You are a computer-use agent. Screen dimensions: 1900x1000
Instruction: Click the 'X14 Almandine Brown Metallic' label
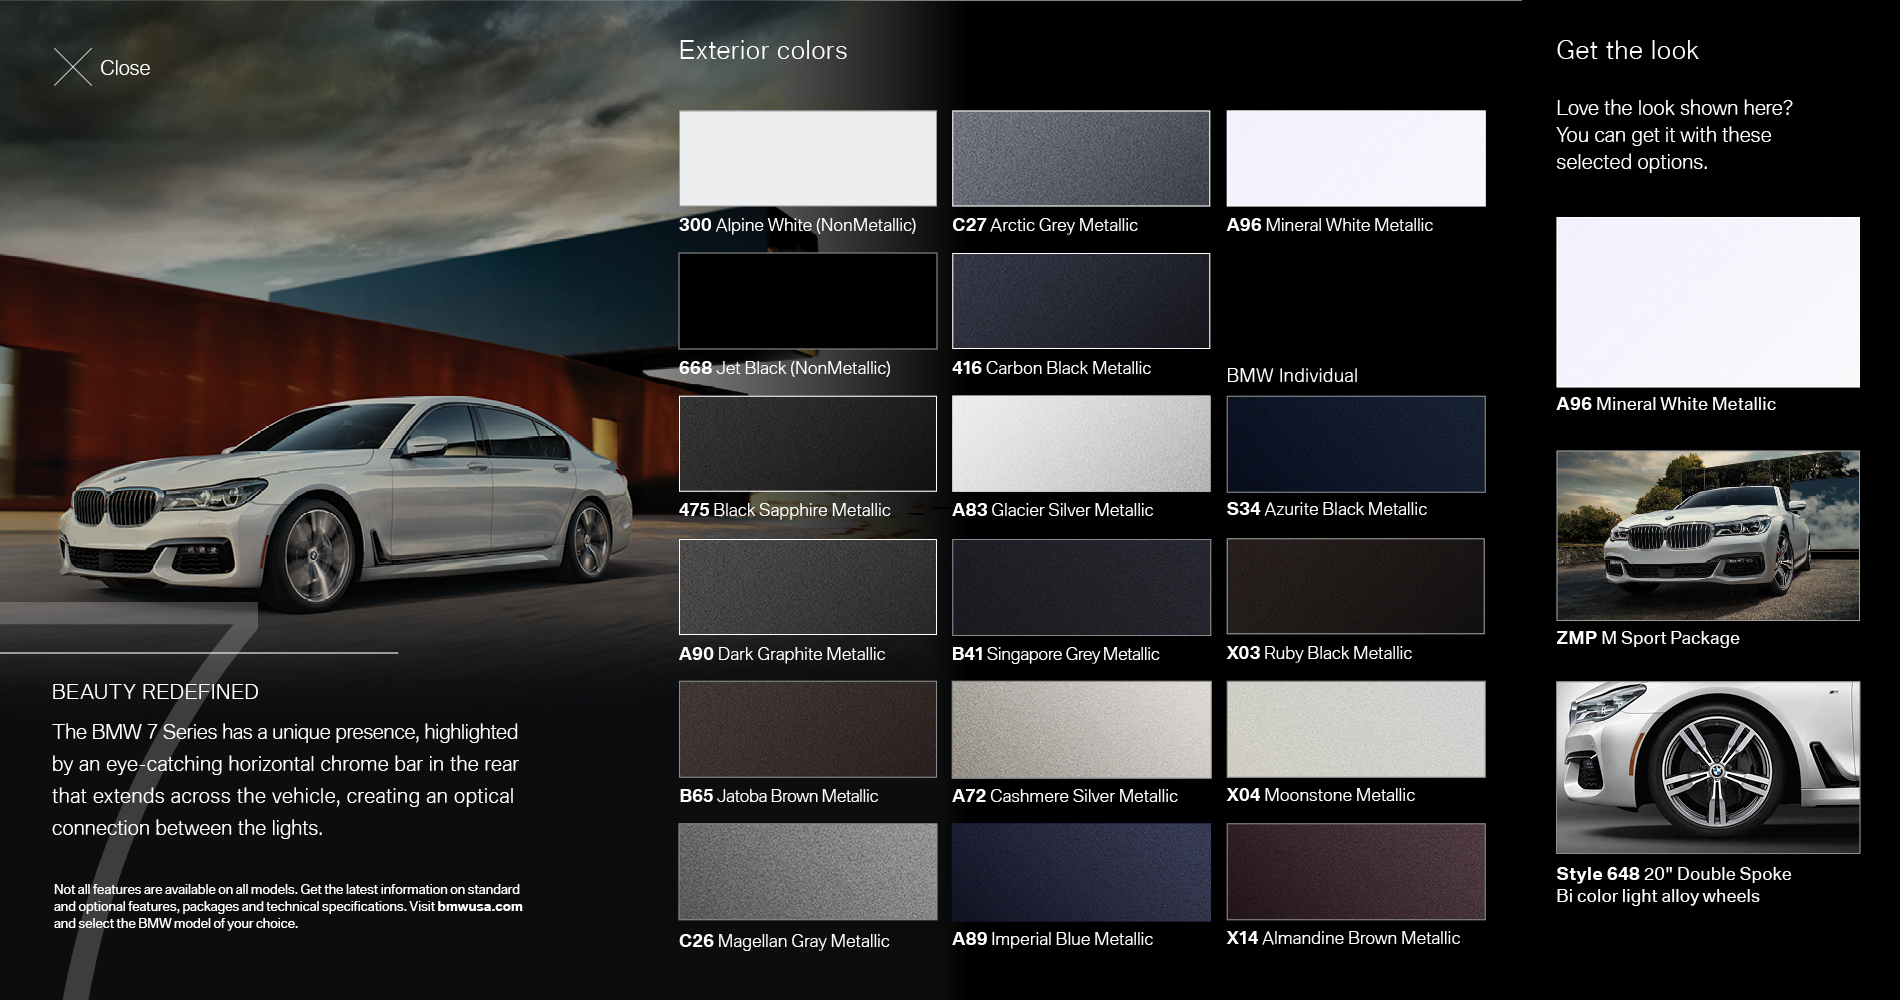click(1344, 938)
